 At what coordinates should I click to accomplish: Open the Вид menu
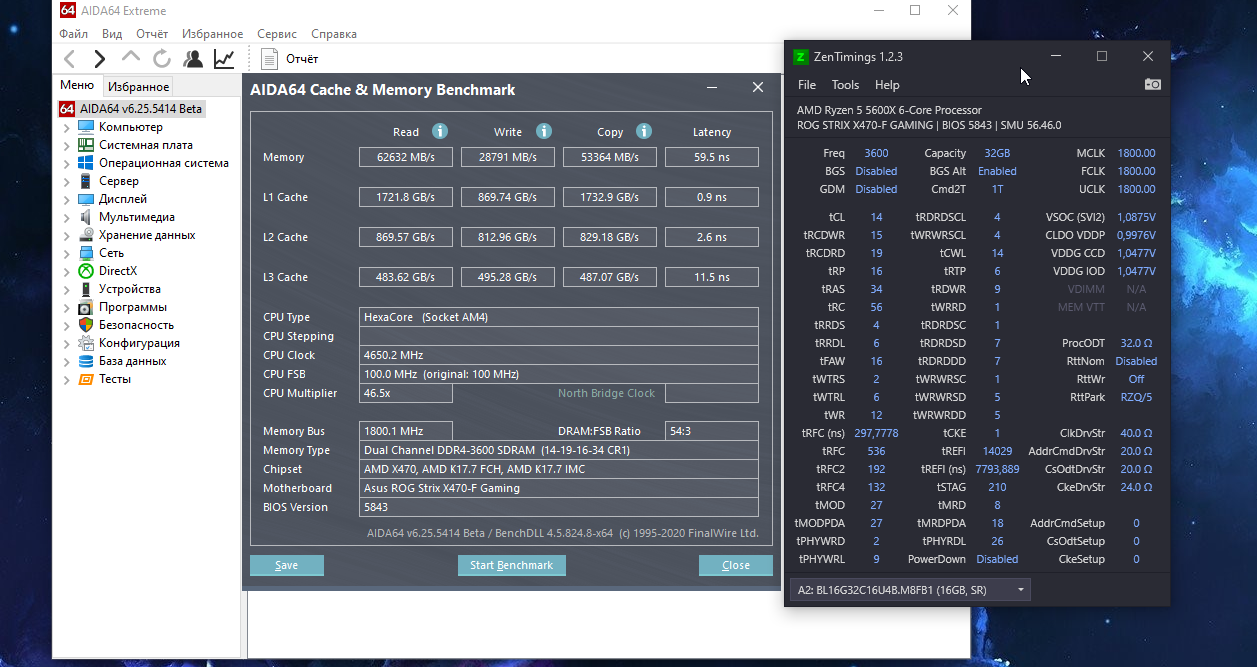[x=112, y=33]
